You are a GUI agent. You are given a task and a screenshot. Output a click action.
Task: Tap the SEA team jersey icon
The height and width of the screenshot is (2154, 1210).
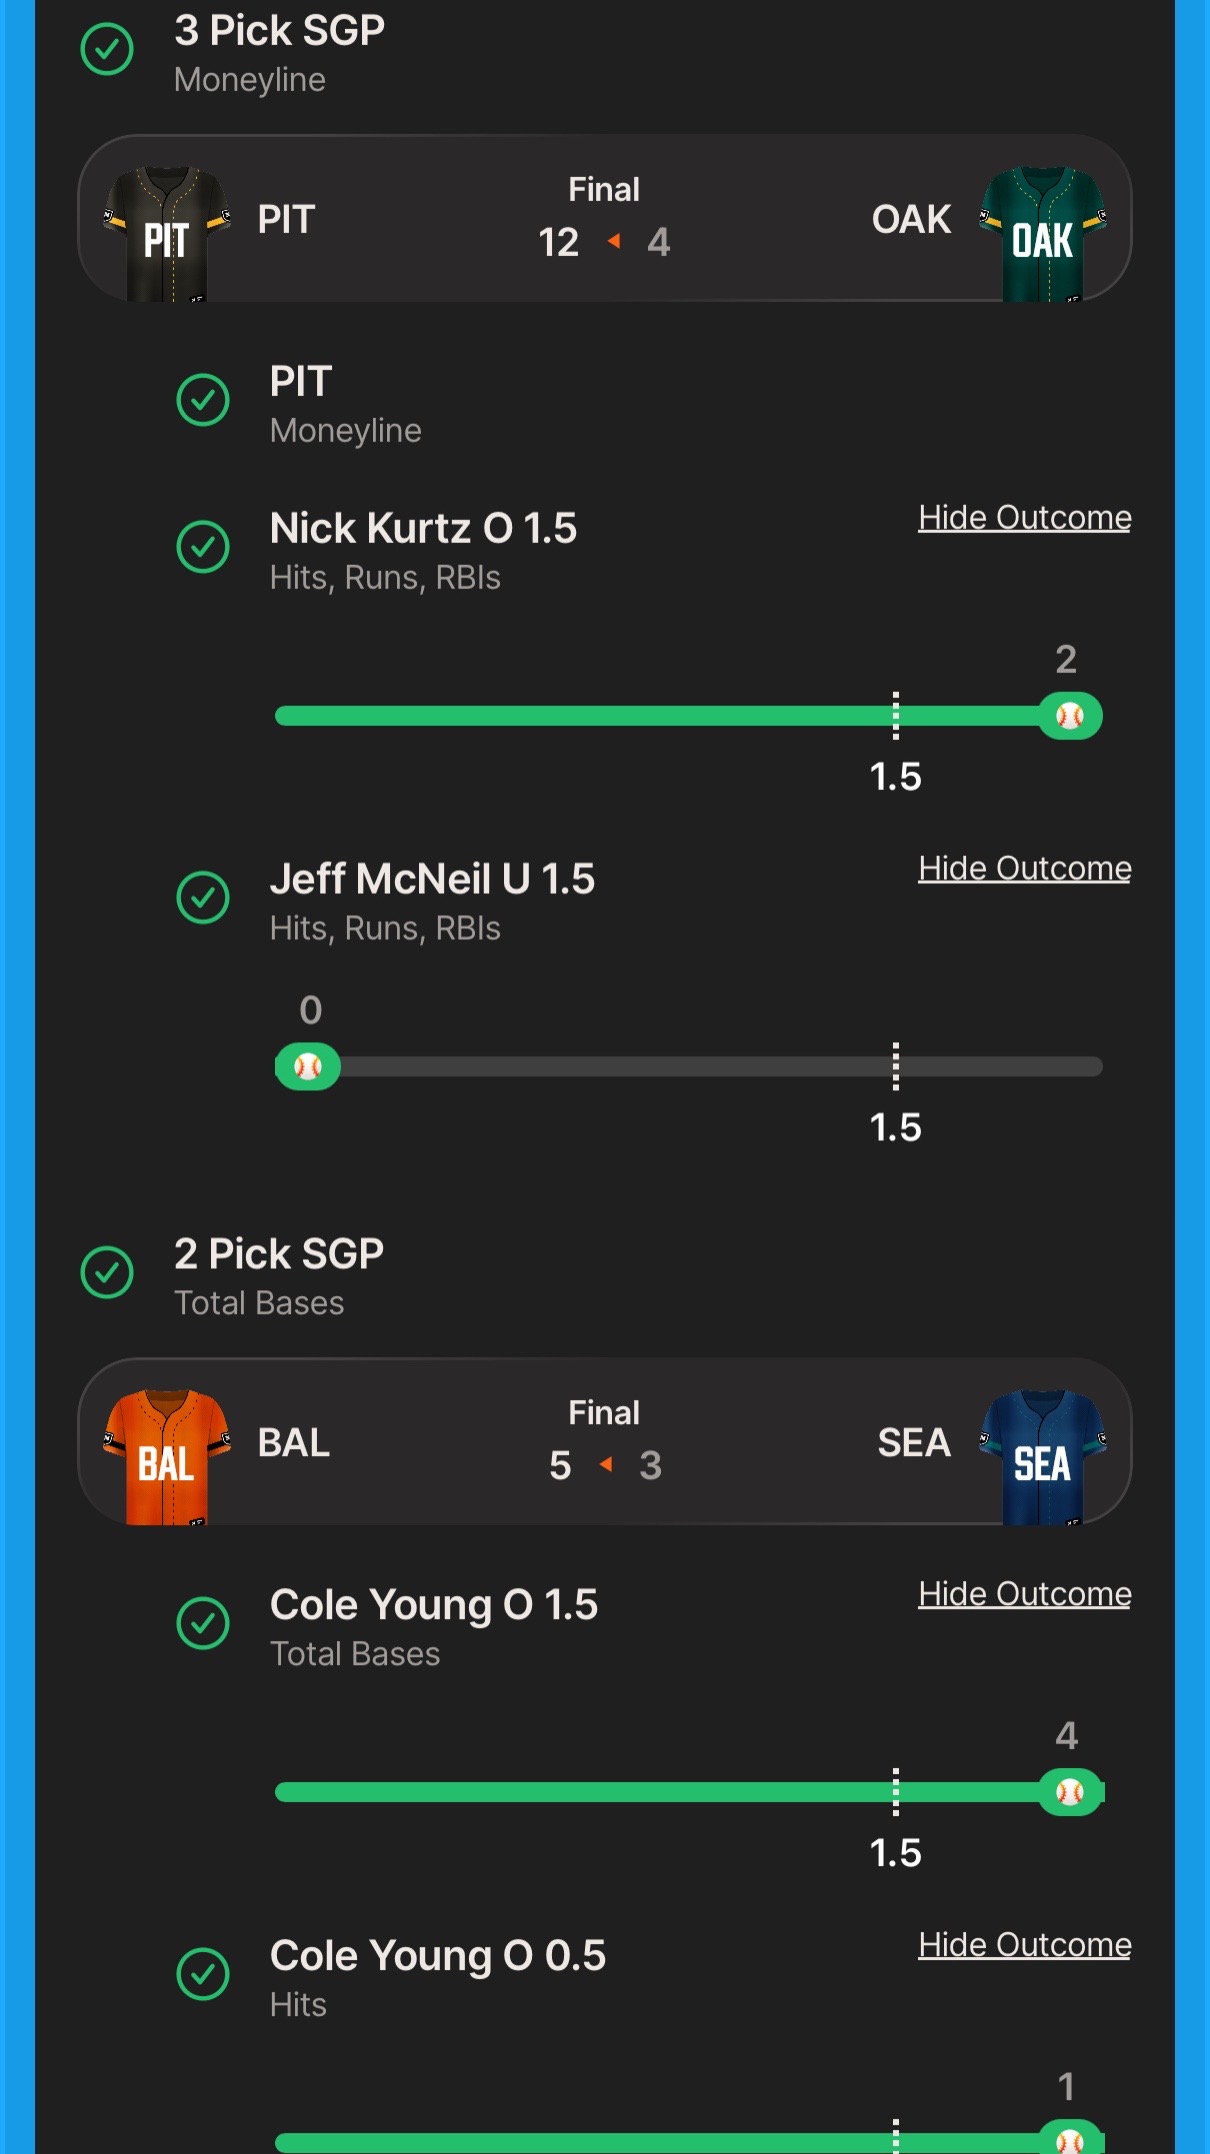1043,1457
